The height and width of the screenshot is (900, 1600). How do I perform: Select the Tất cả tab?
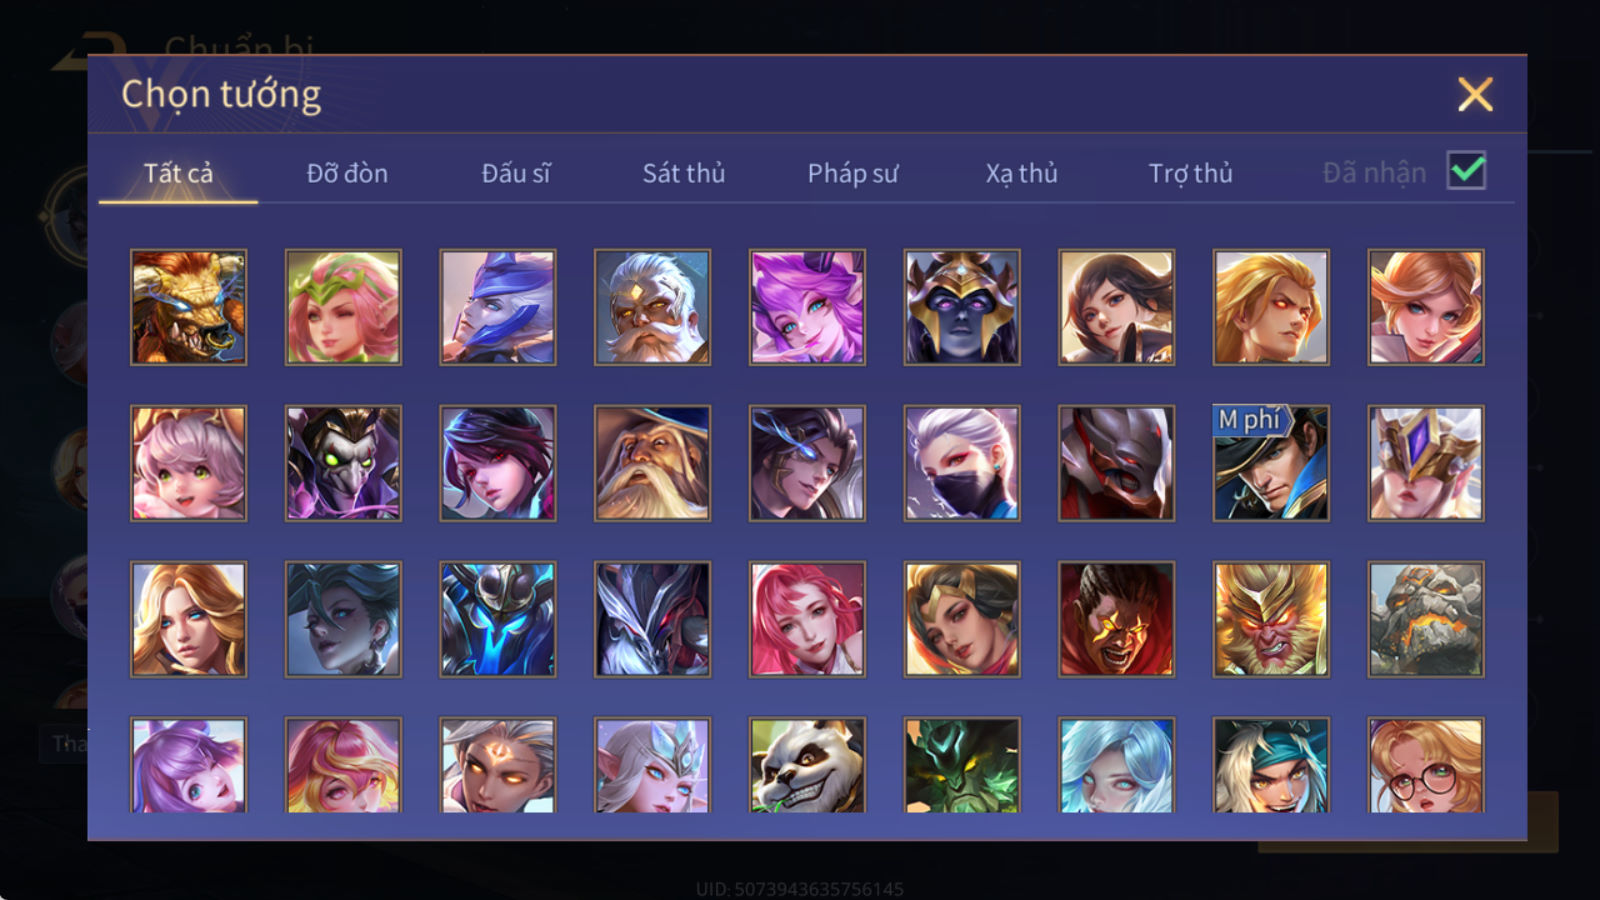coord(178,173)
